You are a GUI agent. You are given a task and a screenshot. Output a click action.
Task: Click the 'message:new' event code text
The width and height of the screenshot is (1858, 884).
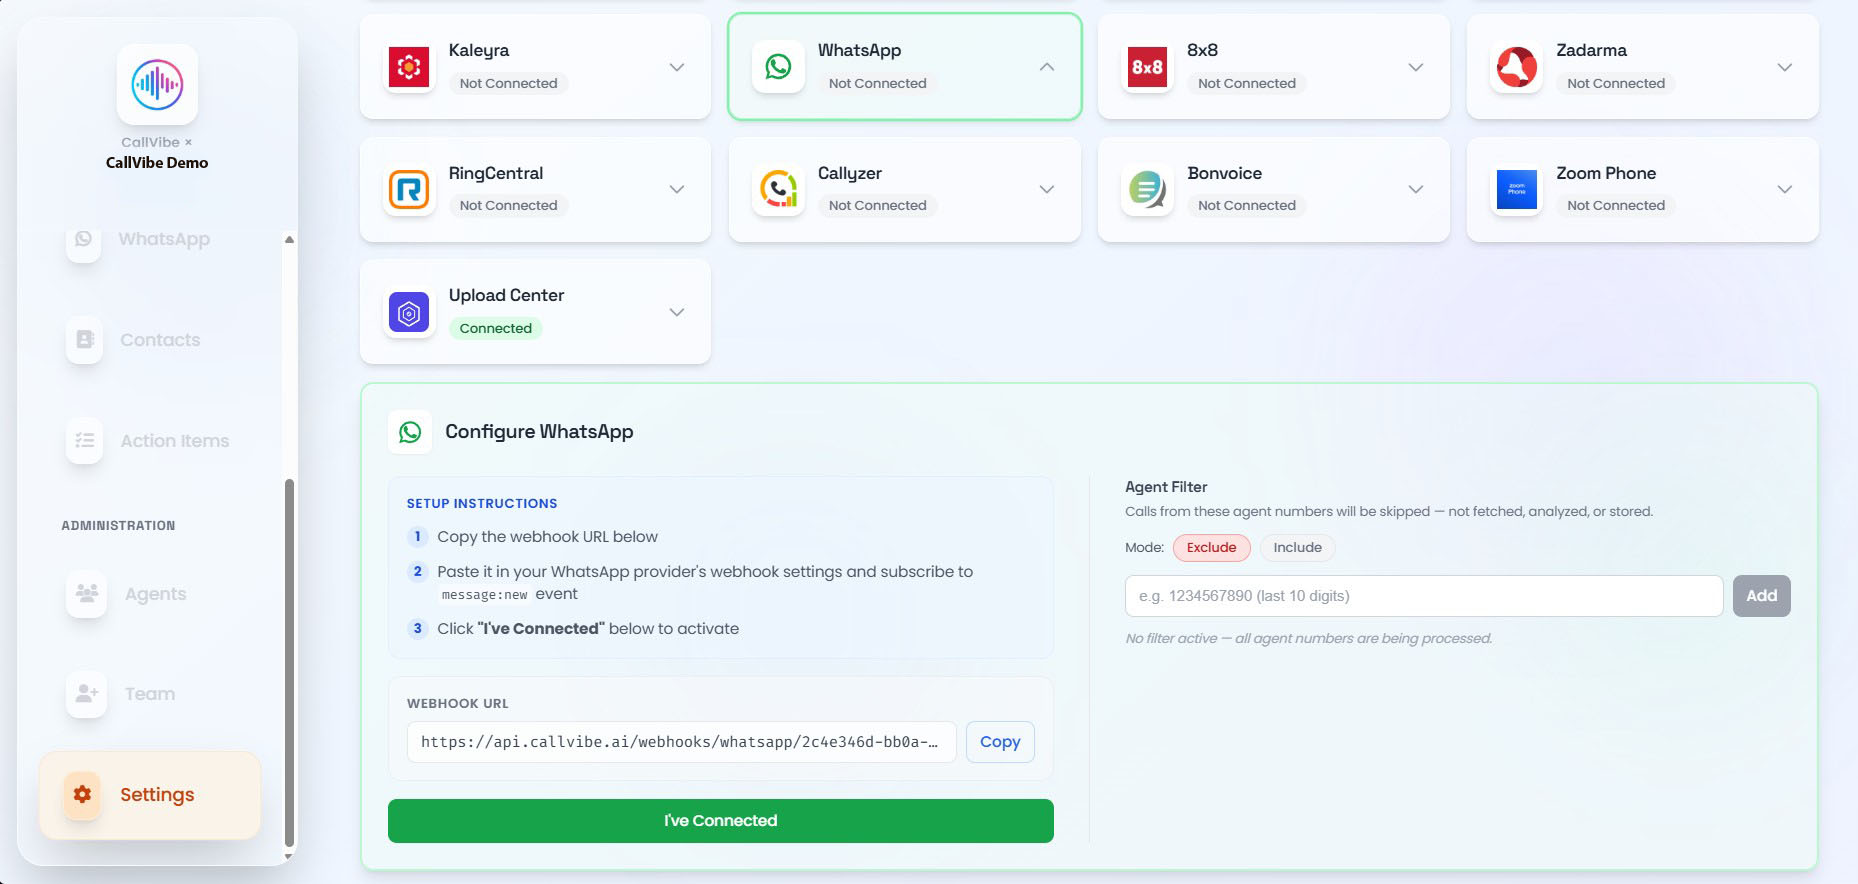click(x=484, y=595)
